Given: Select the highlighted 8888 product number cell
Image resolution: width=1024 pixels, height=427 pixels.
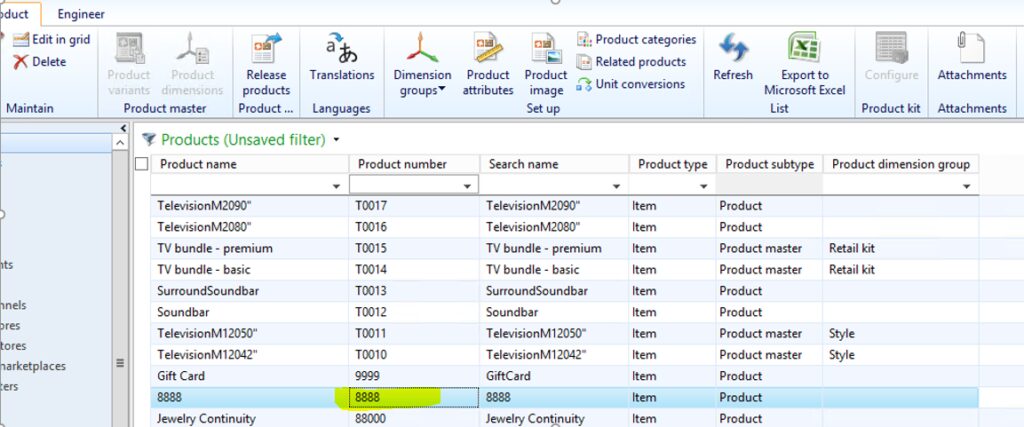Looking at the screenshot, I should point(413,397).
